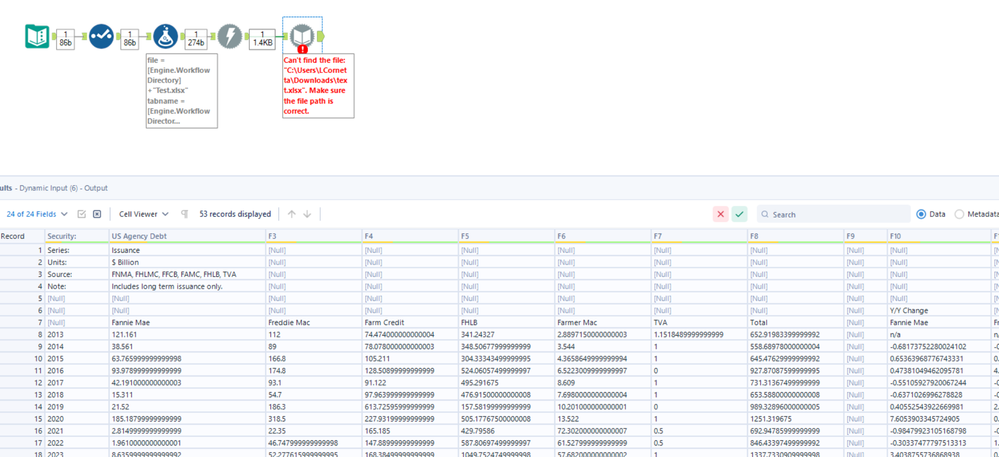Open the Cell Viewer dropdown

(143, 214)
